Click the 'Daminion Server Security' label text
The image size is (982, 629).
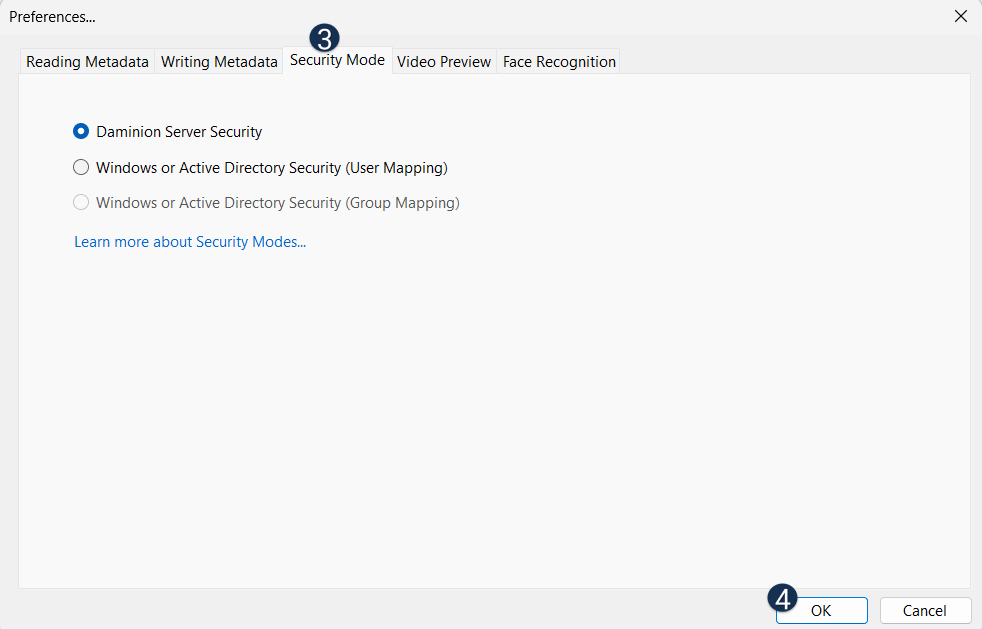tap(179, 131)
